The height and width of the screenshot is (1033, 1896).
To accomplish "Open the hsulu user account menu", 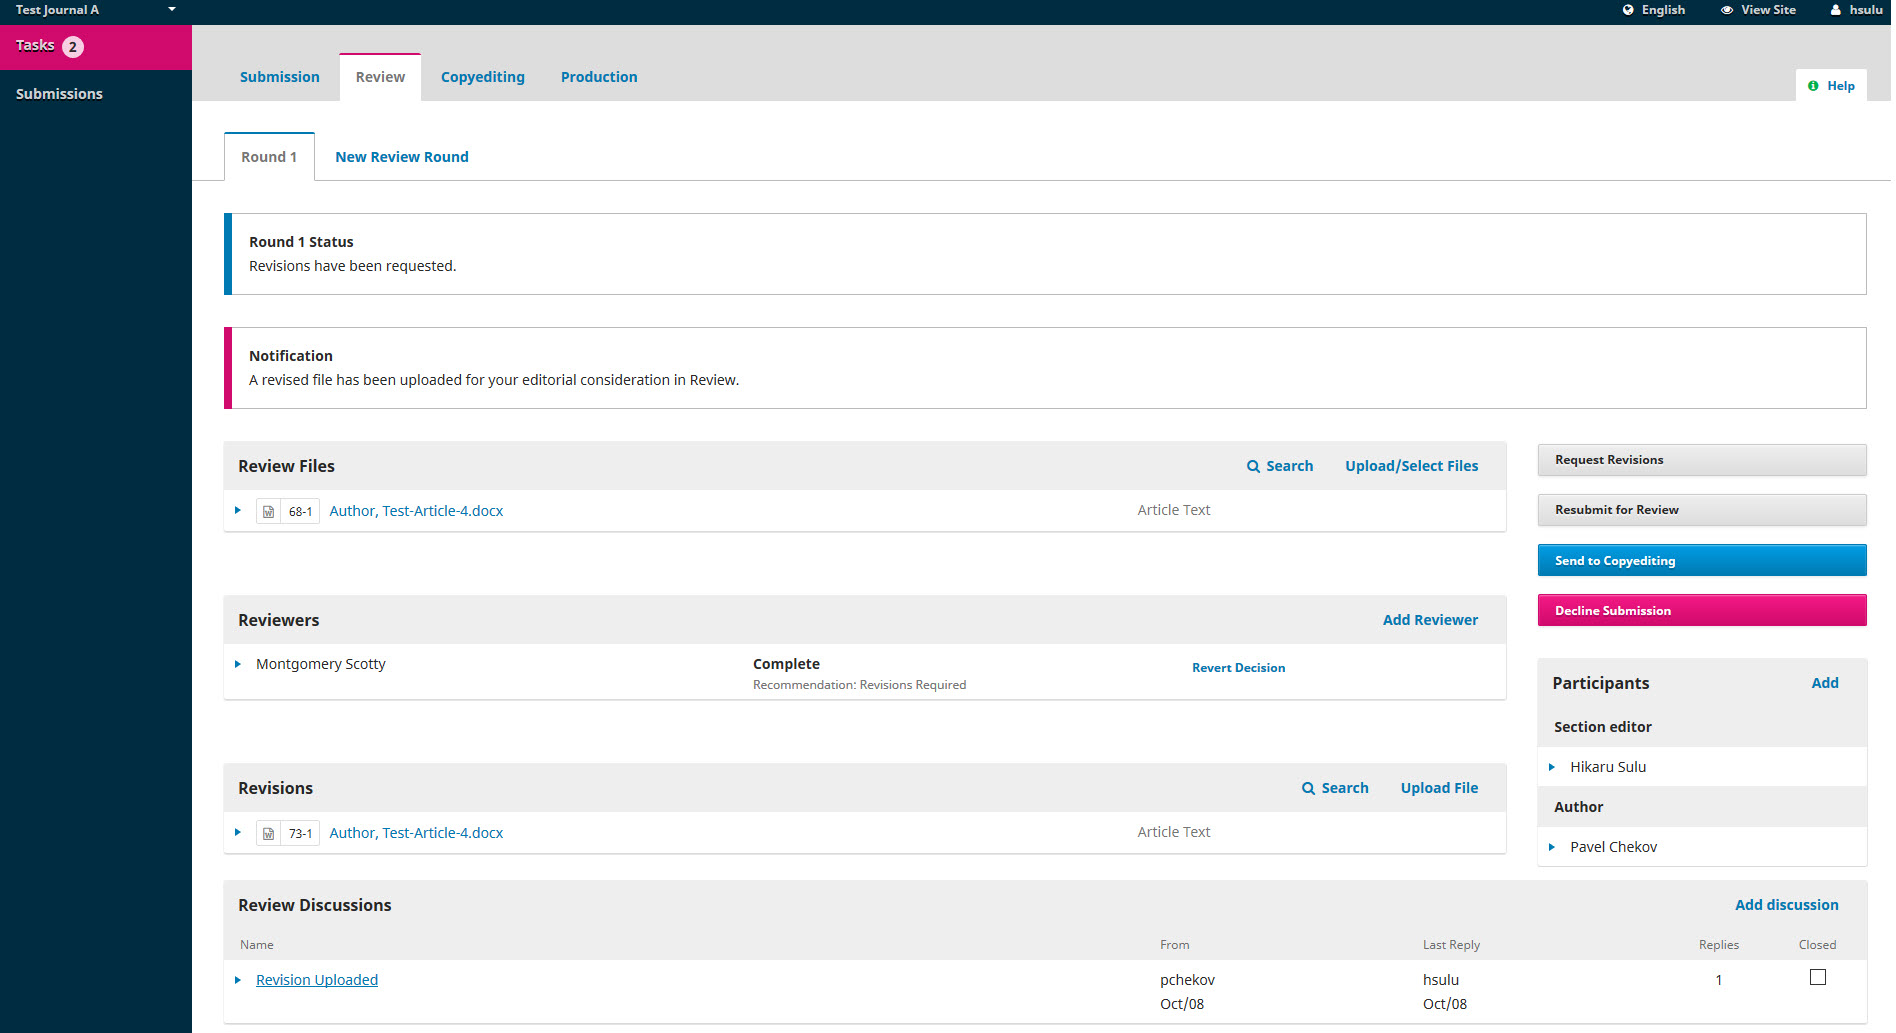I will pos(1855,9).
